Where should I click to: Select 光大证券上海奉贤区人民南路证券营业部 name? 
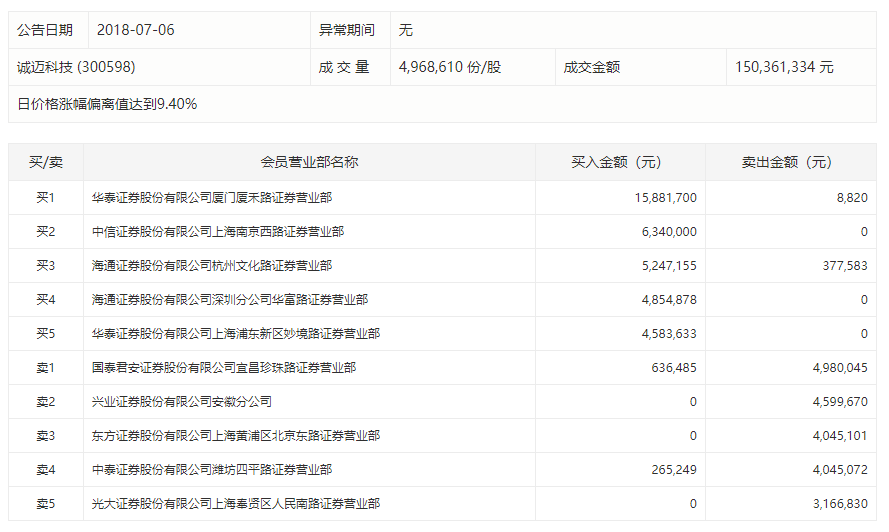pos(236,504)
